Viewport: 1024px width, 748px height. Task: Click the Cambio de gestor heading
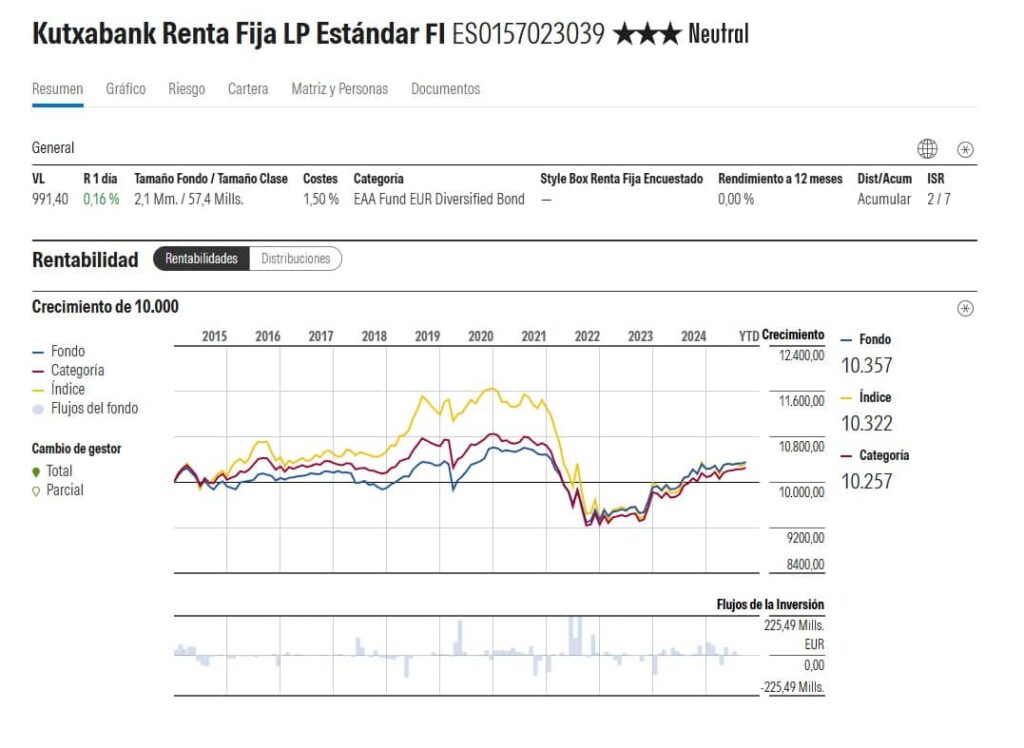[76, 449]
